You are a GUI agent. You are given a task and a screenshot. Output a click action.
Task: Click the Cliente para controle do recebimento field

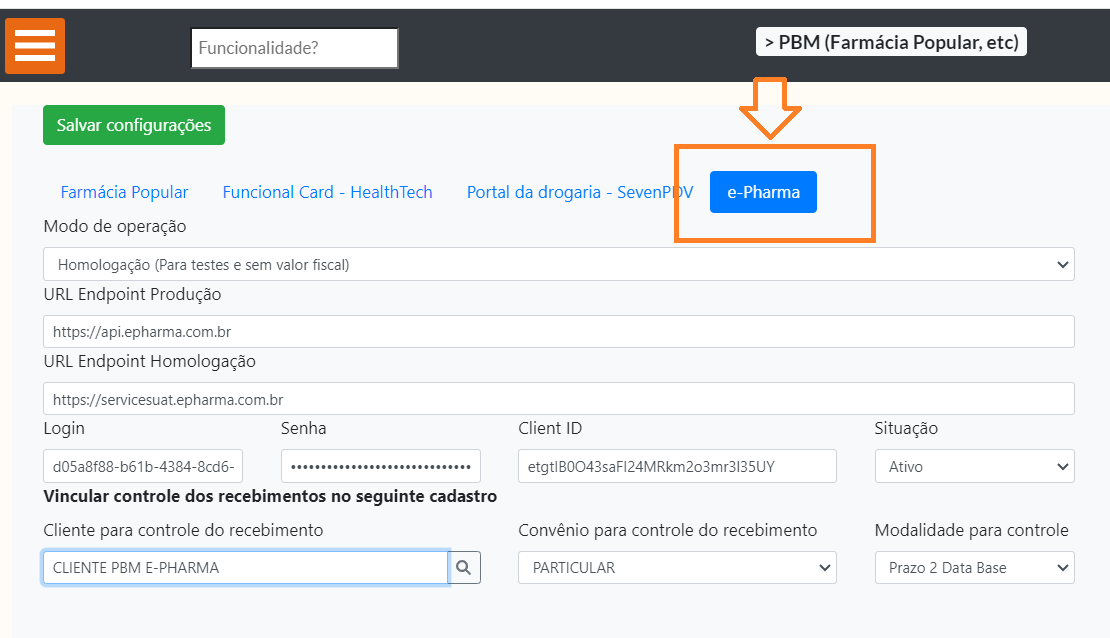(245, 567)
